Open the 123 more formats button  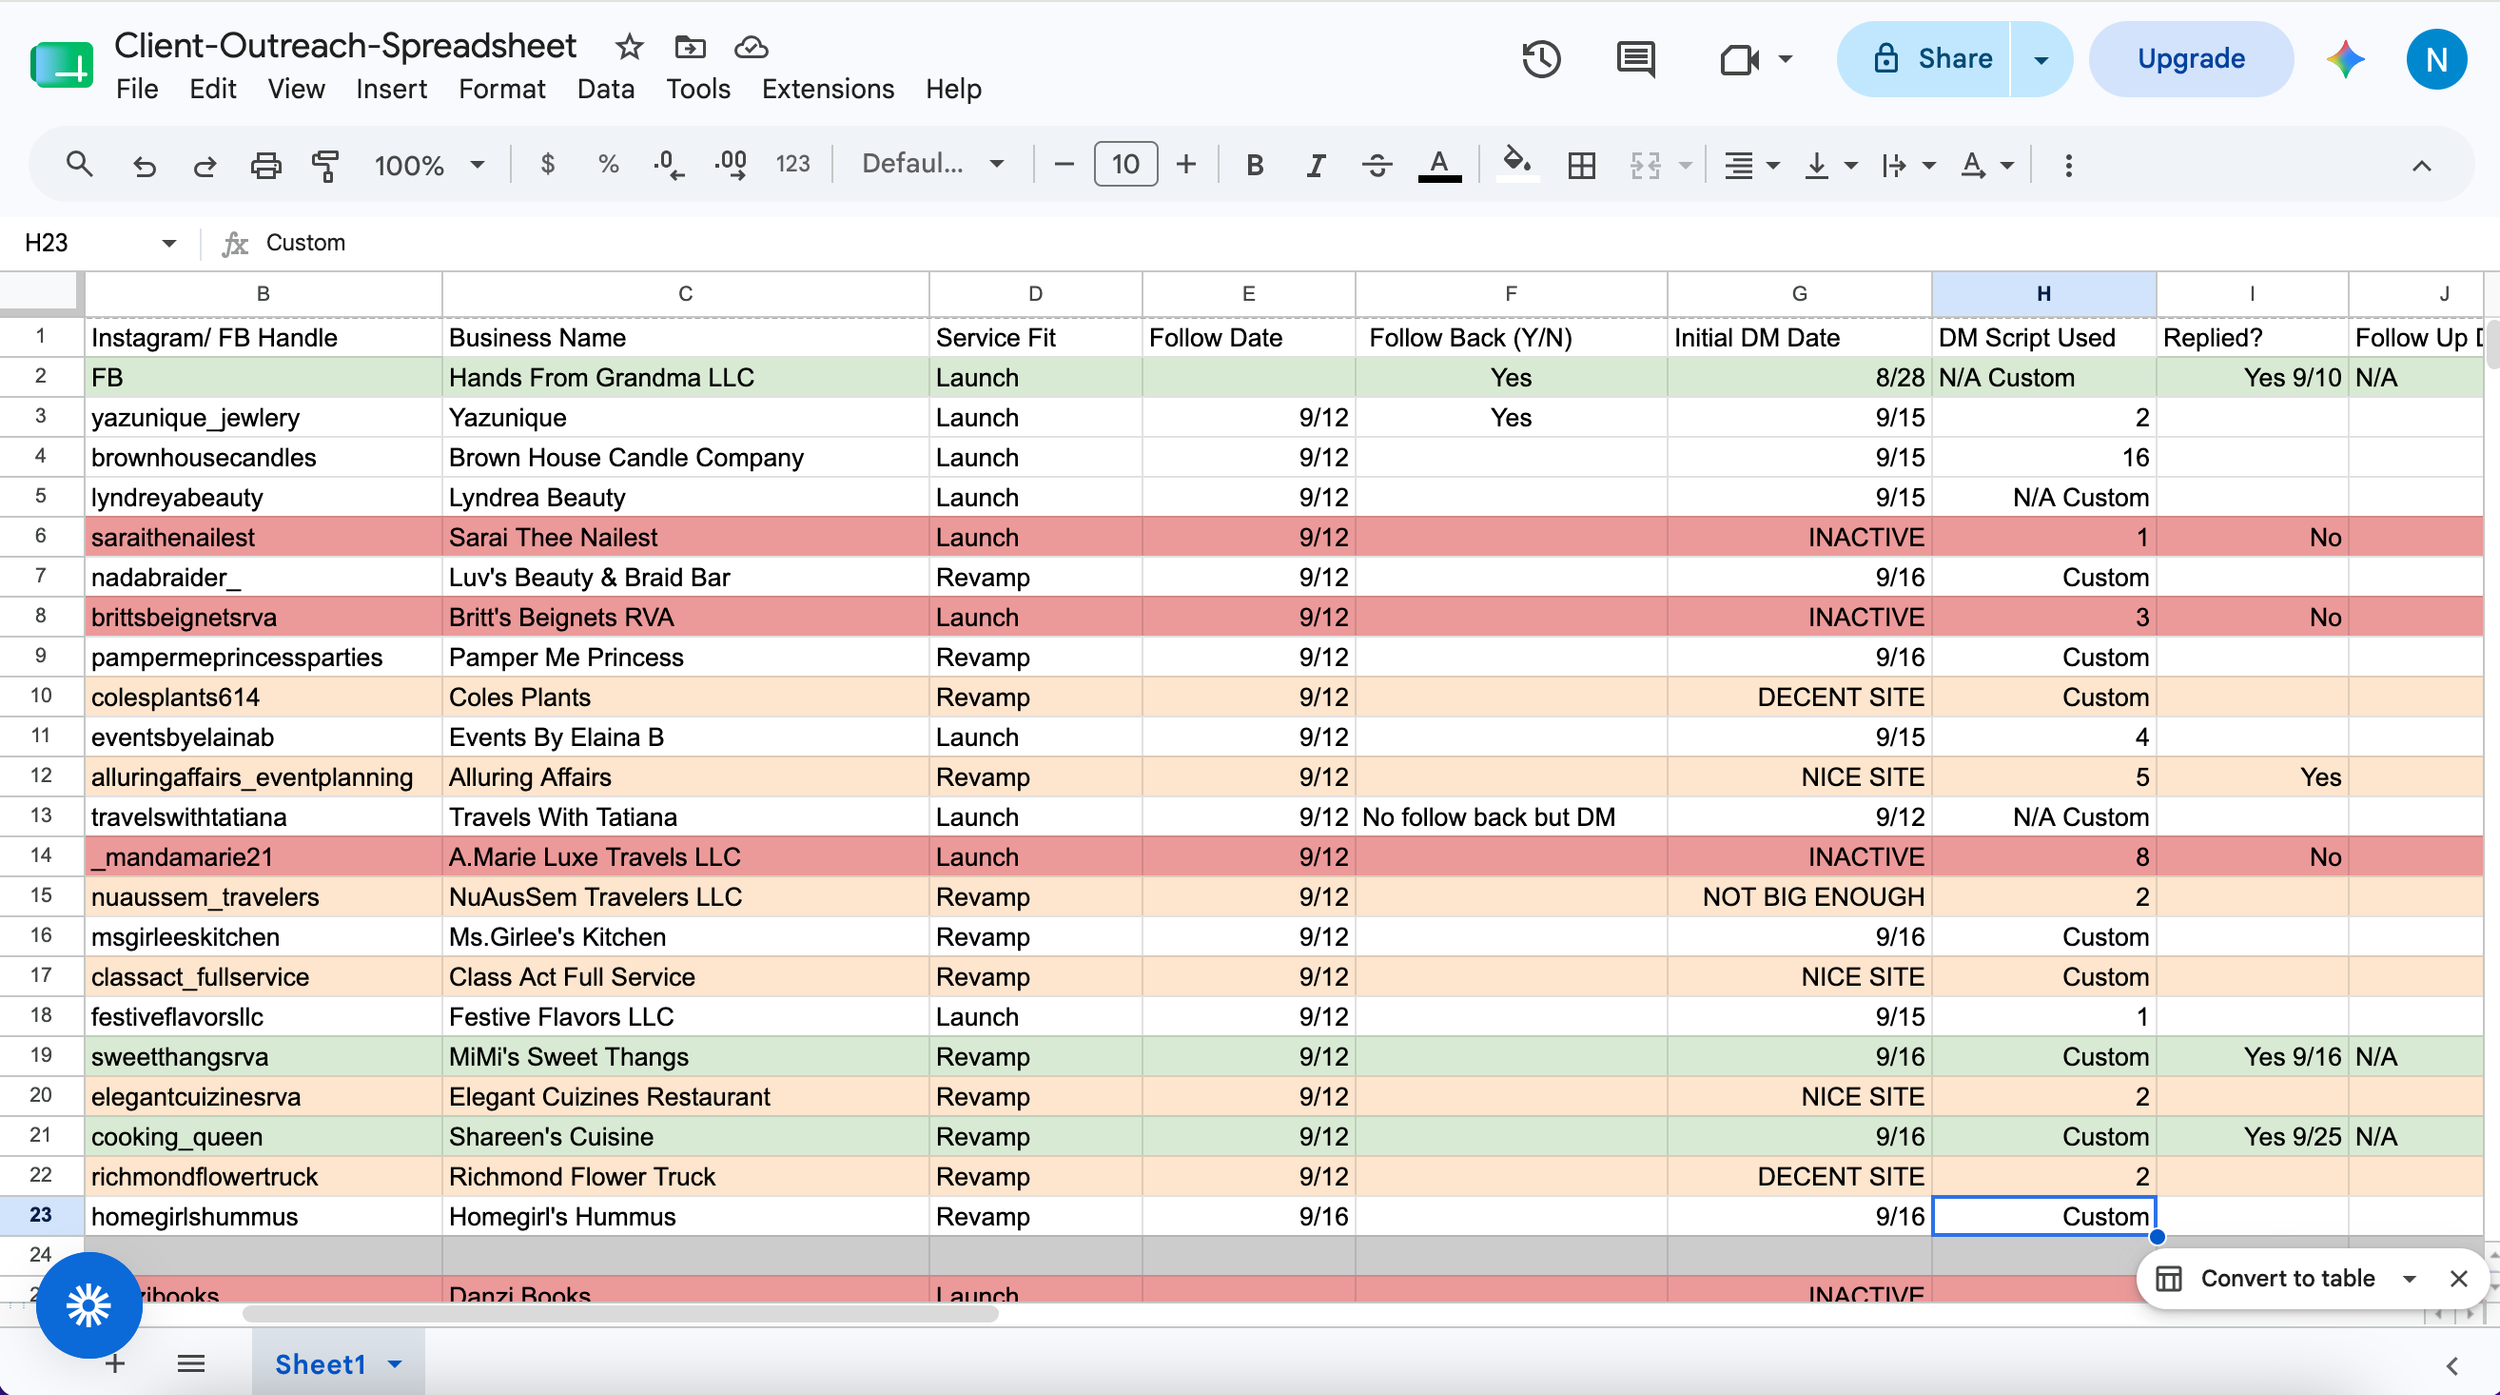[x=792, y=164]
